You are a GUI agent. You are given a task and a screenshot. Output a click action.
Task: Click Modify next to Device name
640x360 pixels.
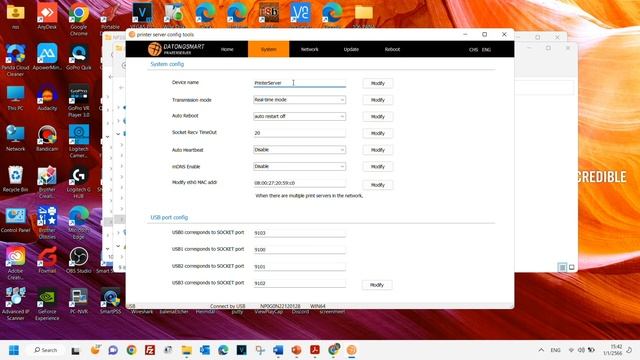[x=378, y=83]
